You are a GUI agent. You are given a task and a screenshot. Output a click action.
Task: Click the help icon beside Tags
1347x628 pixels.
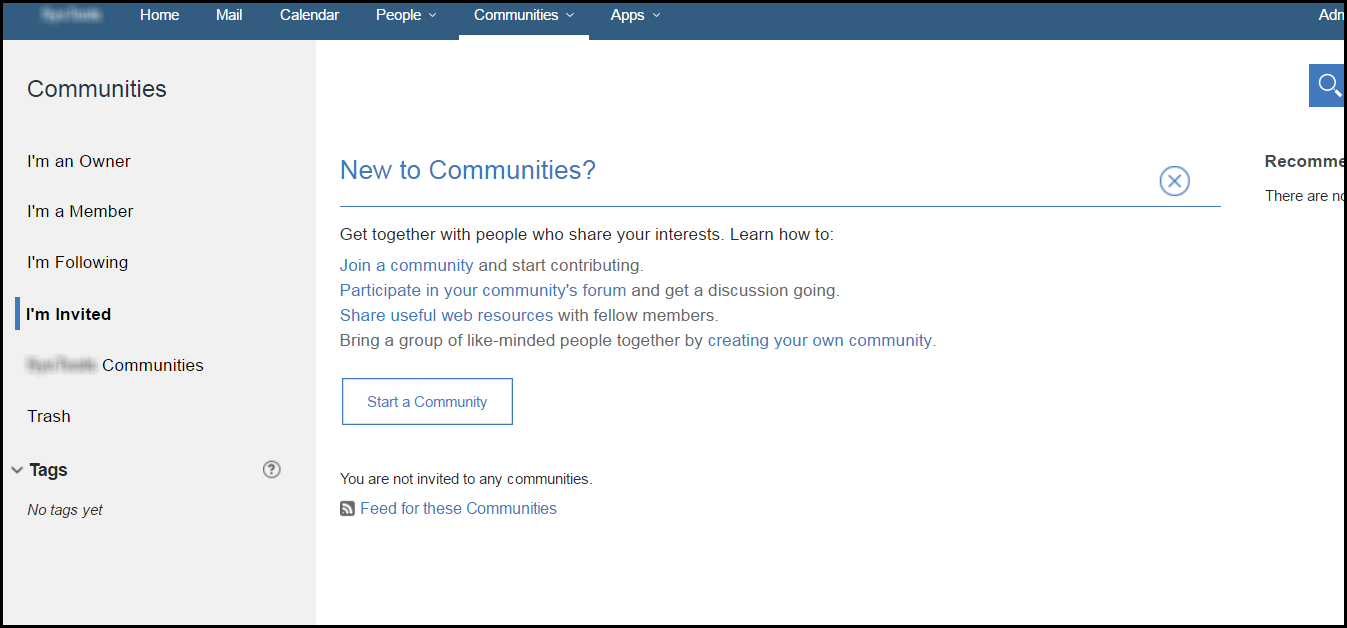[271, 469]
